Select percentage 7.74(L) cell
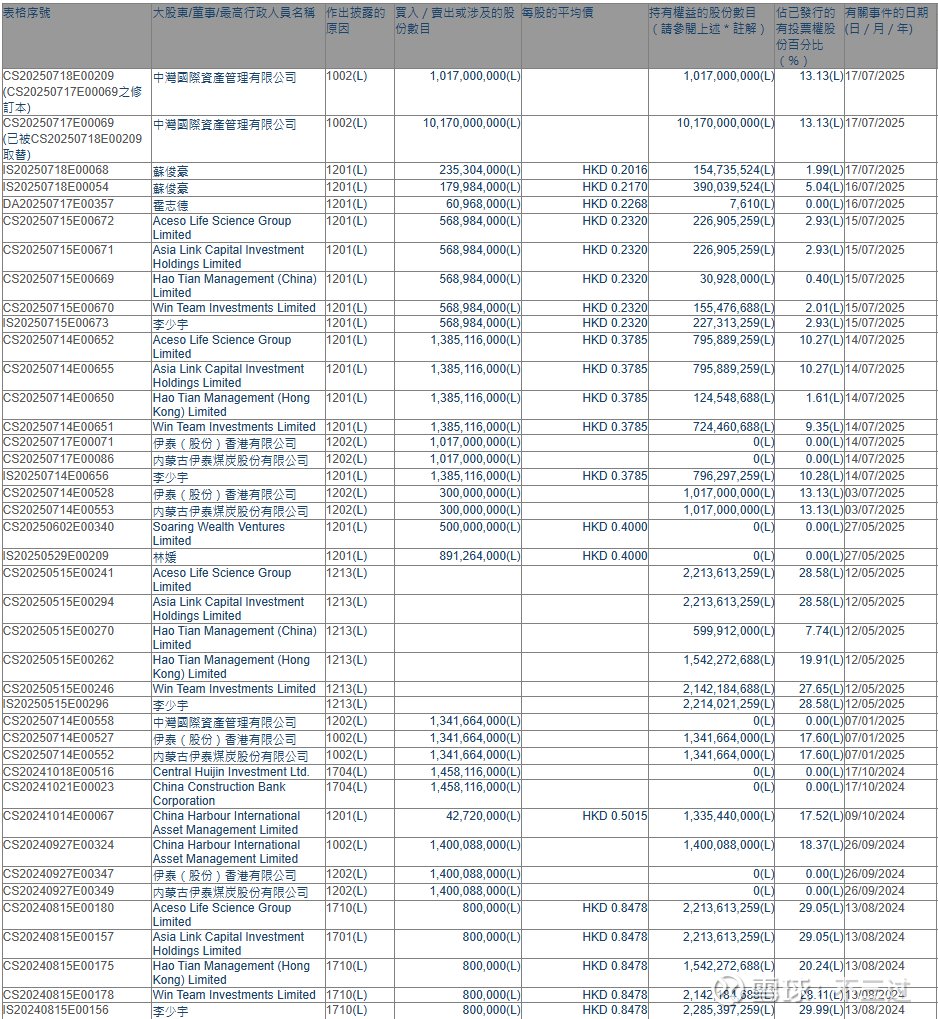This screenshot has height=1019, width=938. tap(824, 631)
